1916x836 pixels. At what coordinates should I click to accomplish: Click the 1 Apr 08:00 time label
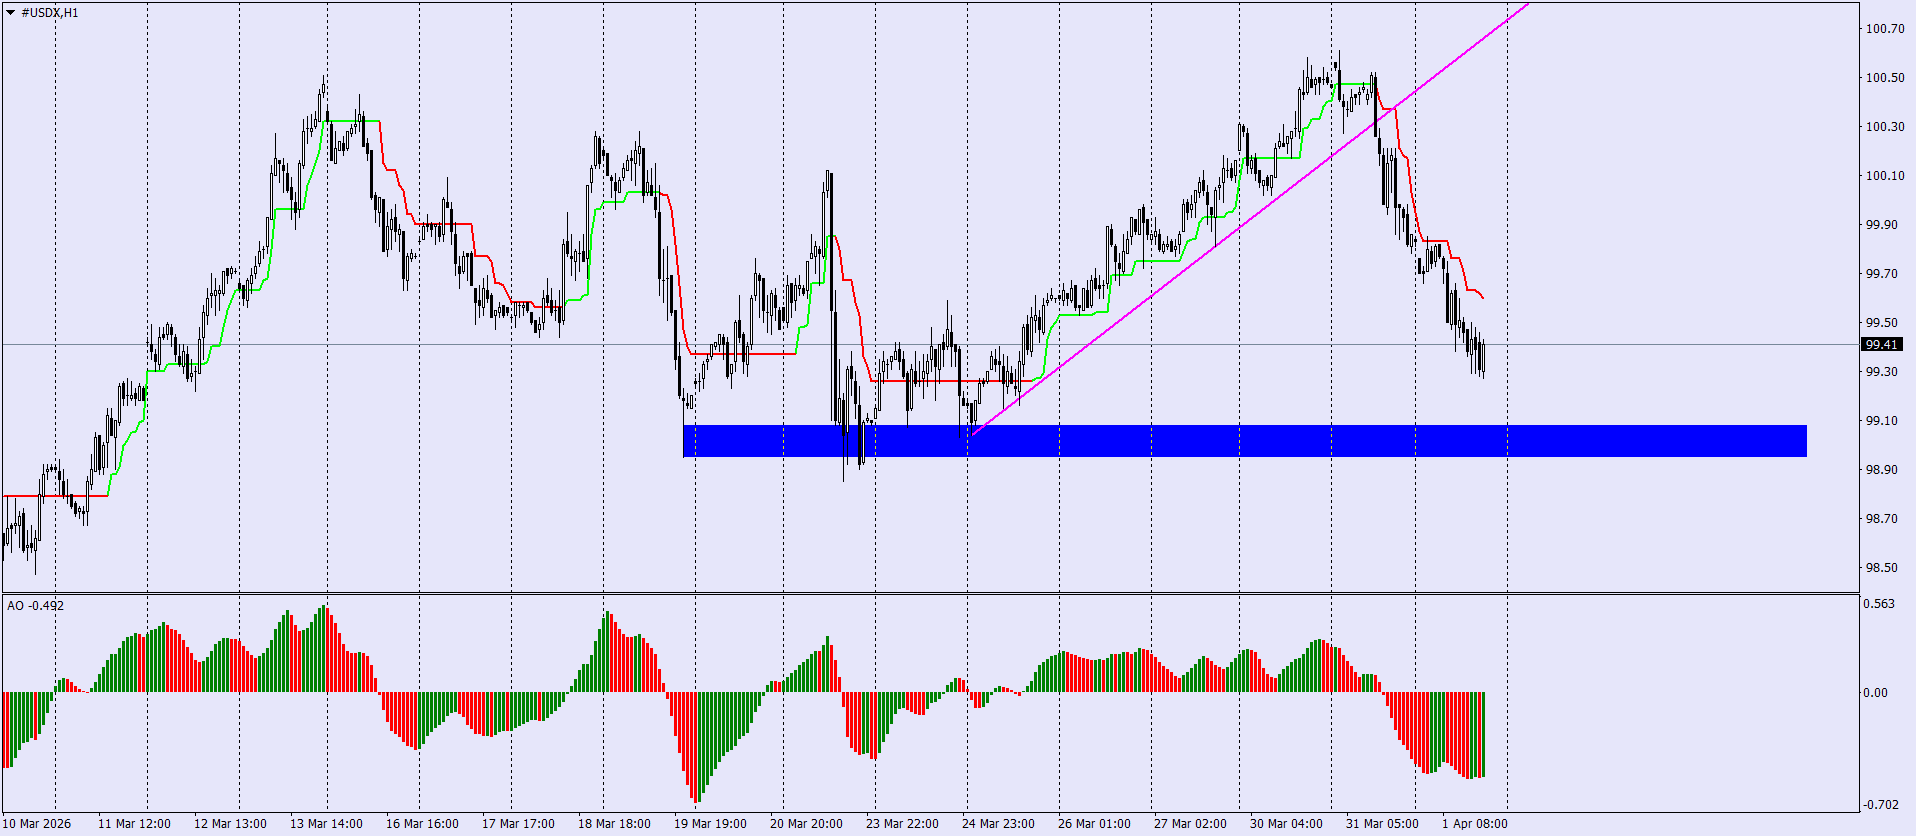click(x=1475, y=824)
